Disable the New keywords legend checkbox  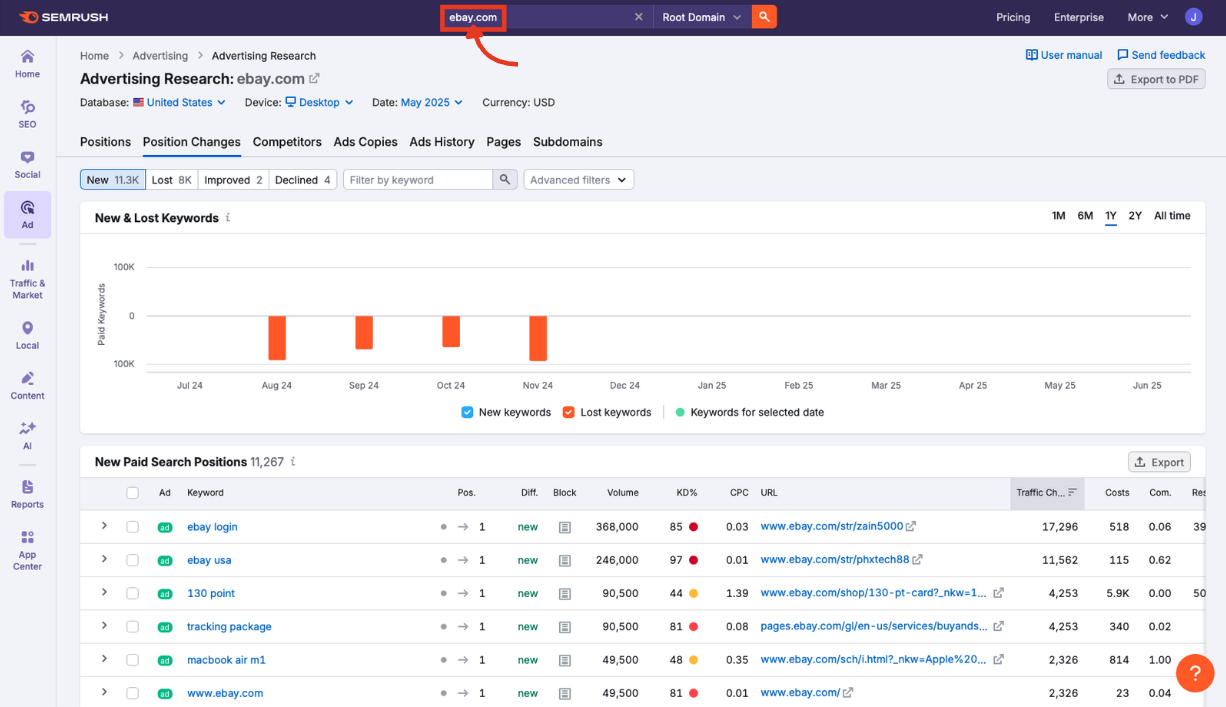pos(466,412)
